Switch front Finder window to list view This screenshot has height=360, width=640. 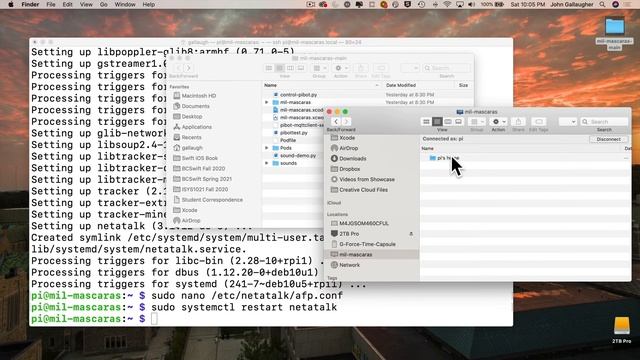tap(437, 122)
